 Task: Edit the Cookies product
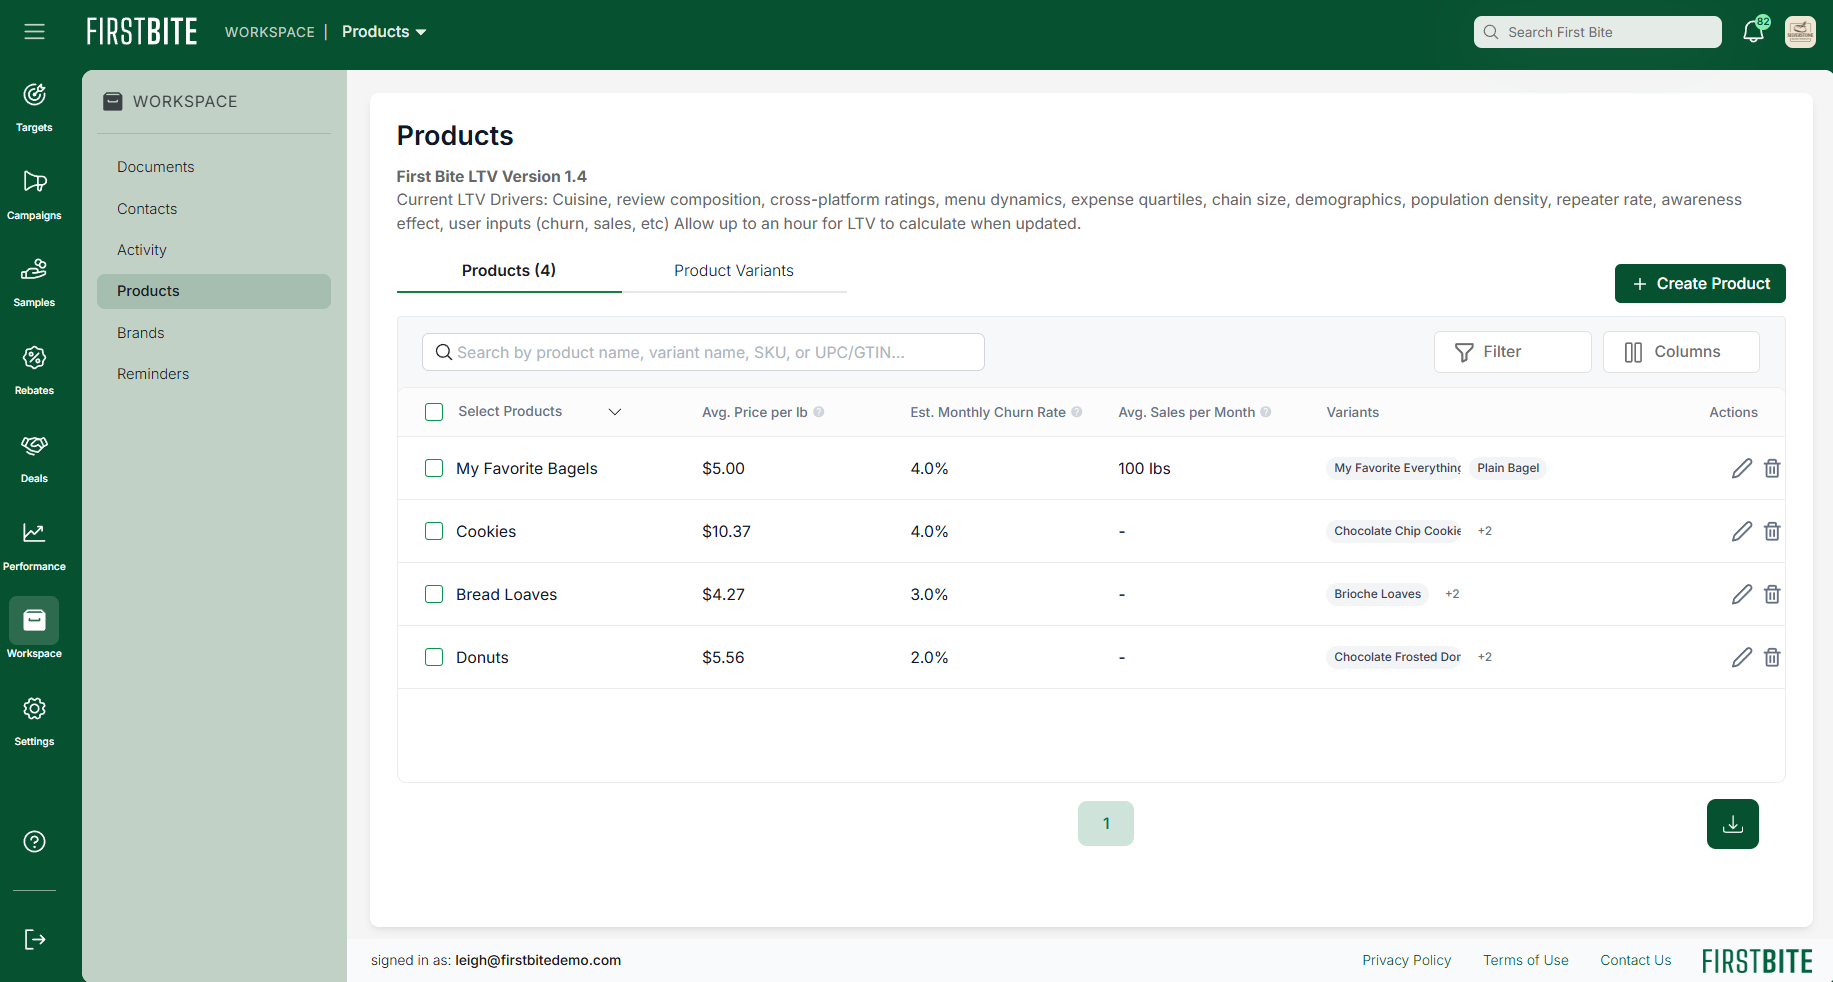tap(1742, 531)
